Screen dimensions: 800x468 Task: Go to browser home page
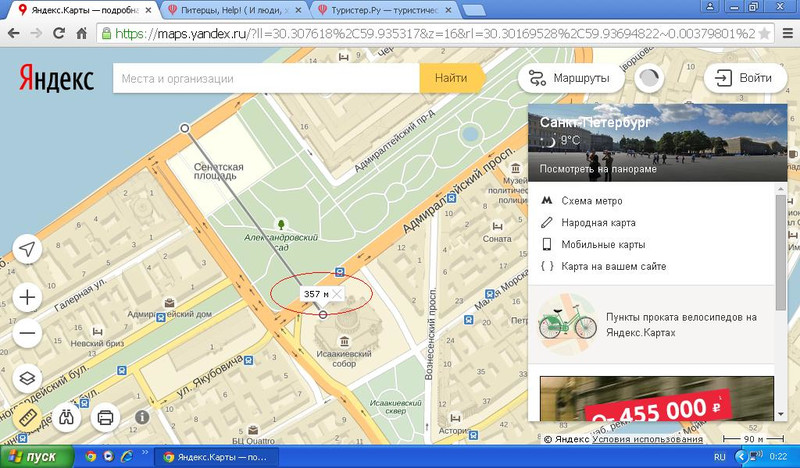82,34
